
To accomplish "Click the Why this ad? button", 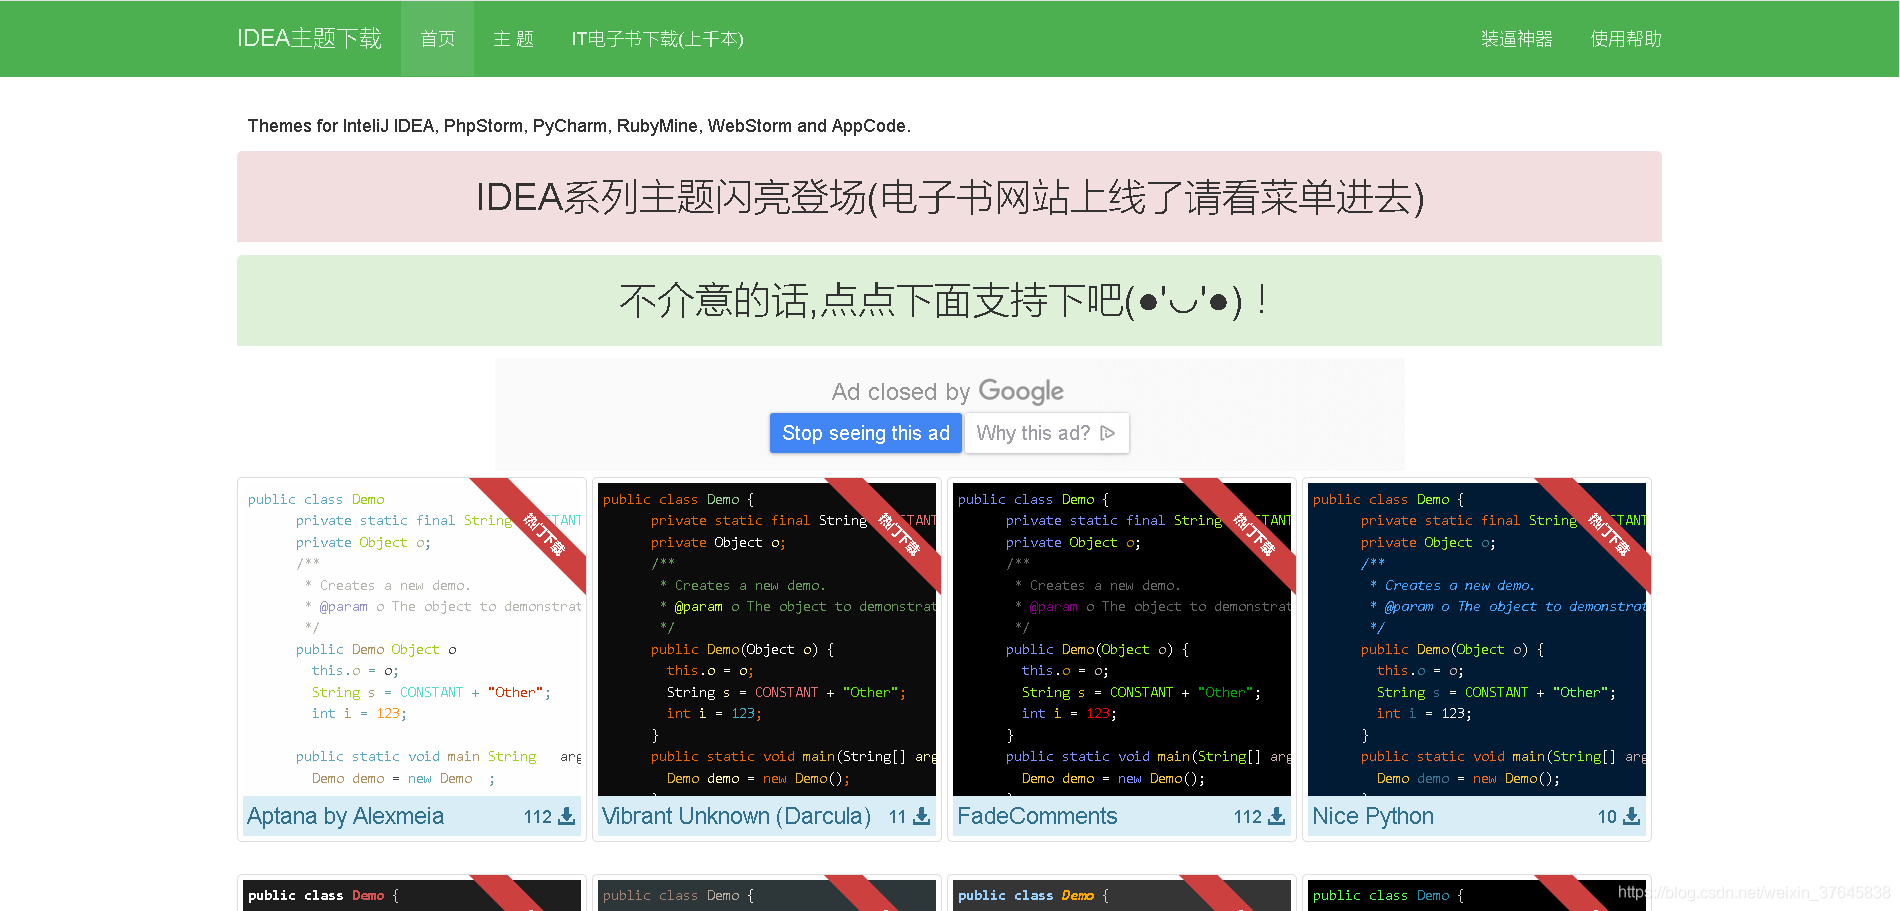I will (x=1046, y=433).
